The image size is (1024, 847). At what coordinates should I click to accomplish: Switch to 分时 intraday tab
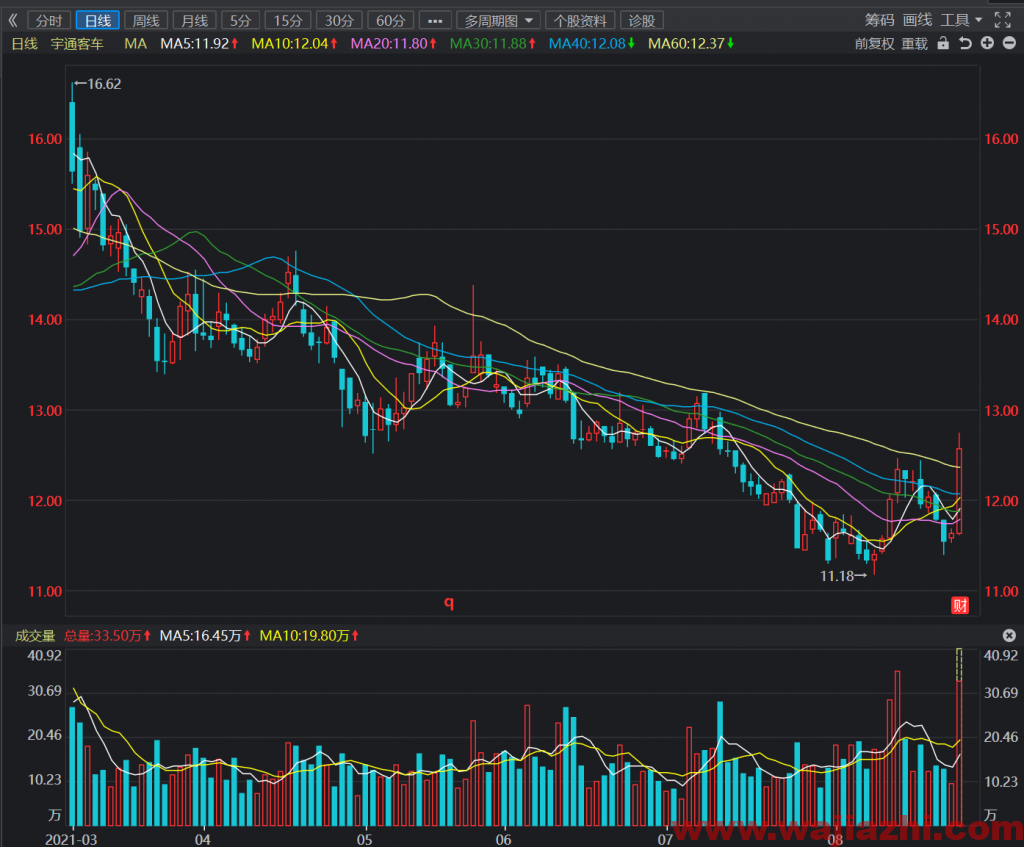point(49,21)
